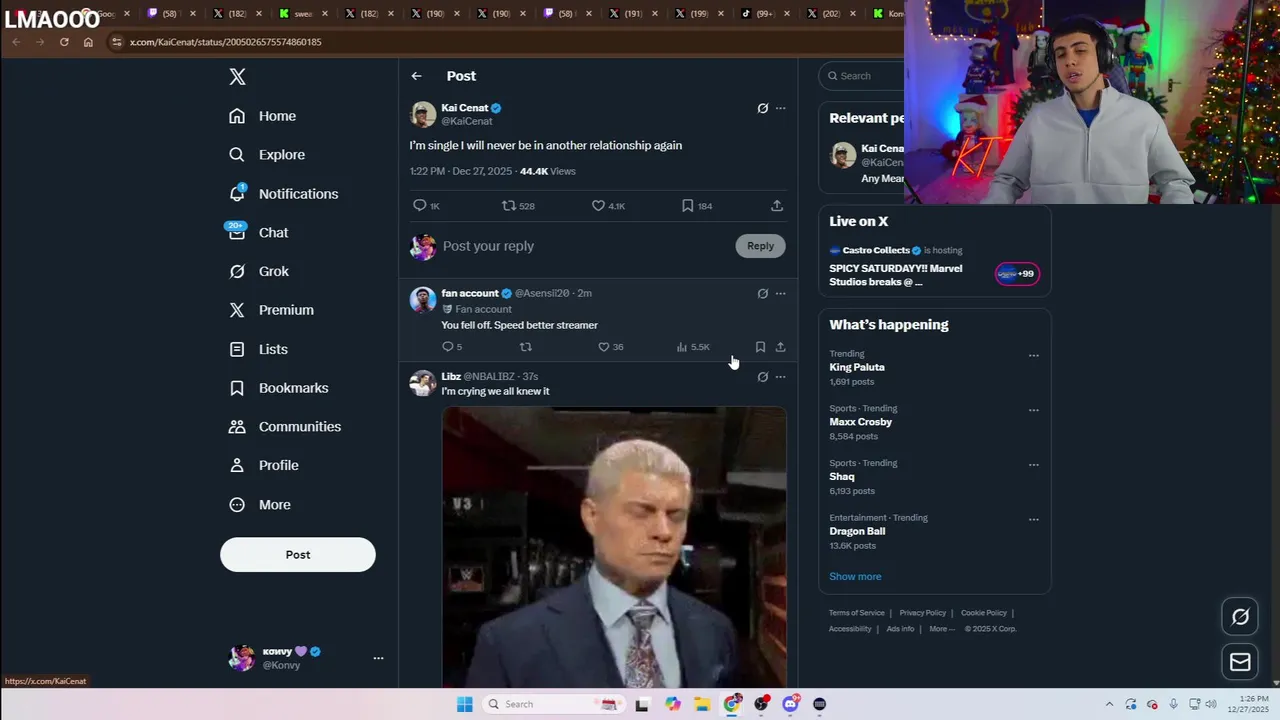Open Grok in the sidebar
The image size is (1280, 720).
click(x=258, y=271)
